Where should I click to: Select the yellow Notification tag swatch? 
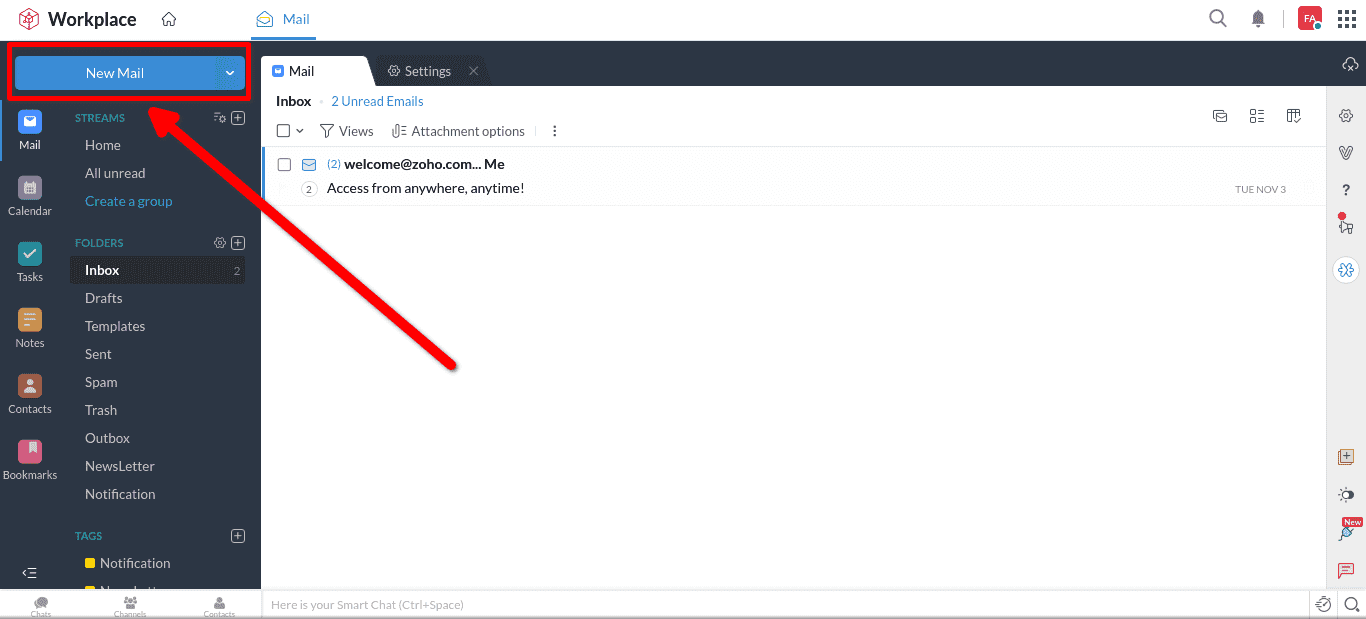[89, 562]
